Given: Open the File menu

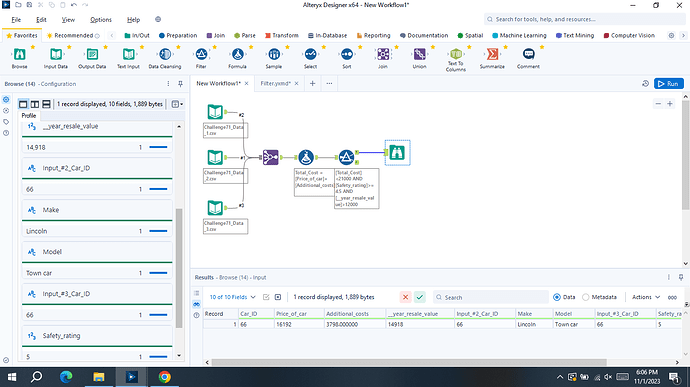Looking at the screenshot, I should (x=16, y=19).
